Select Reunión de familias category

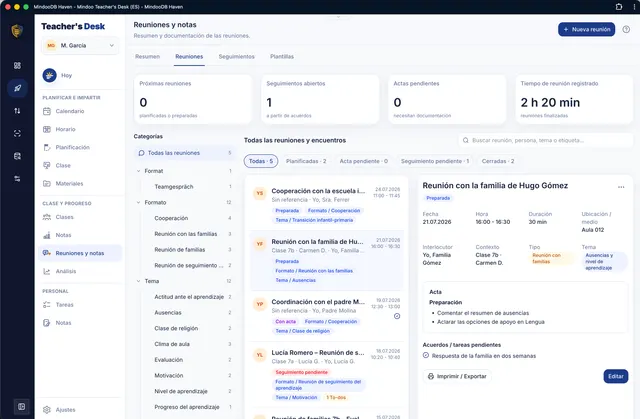pos(188,250)
